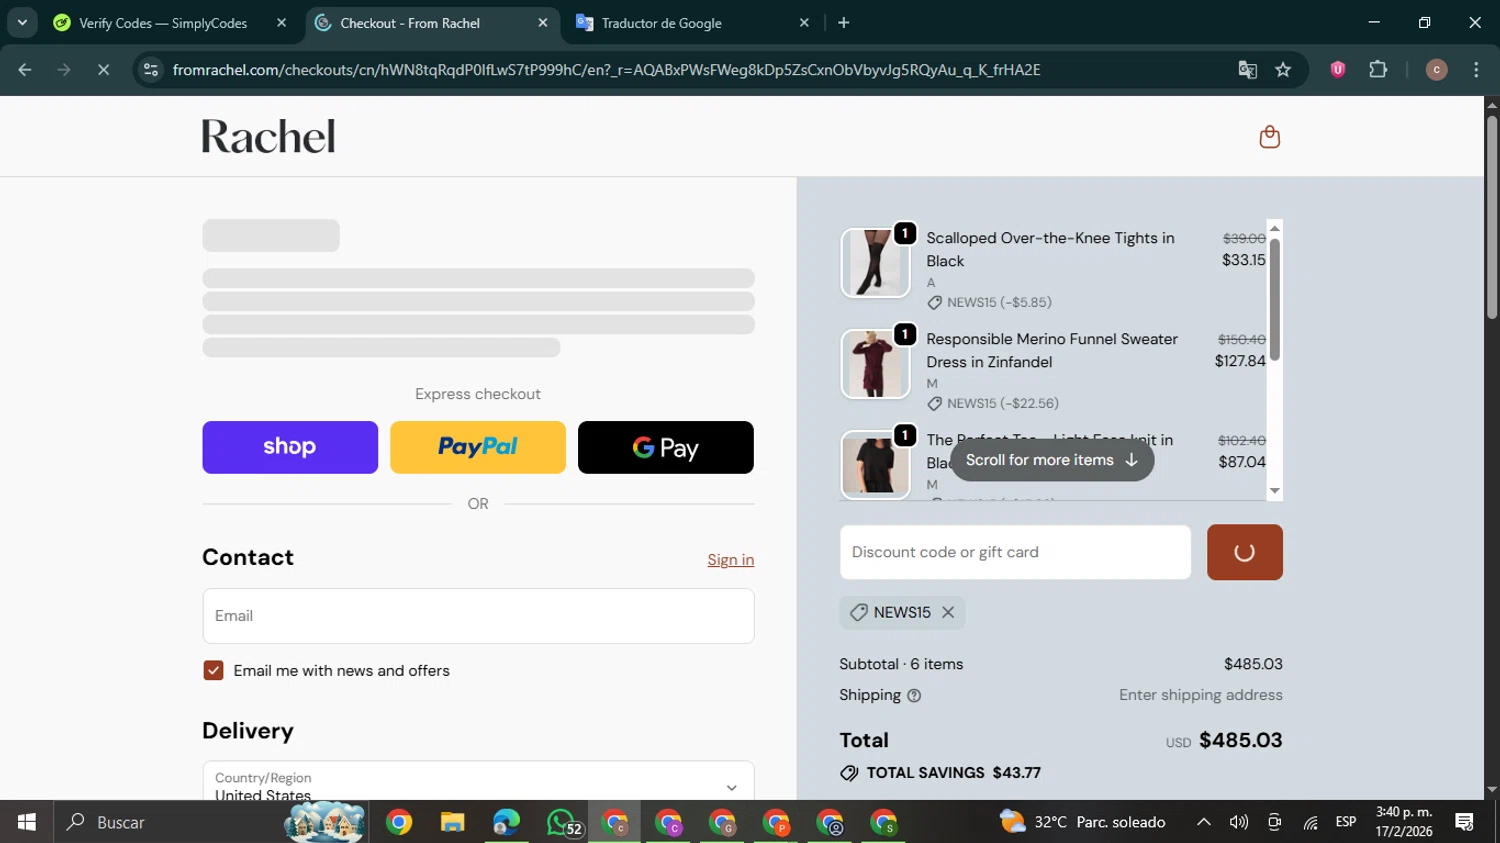View site information icon in address bar
Image resolution: width=1500 pixels, height=843 pixels.
(x=151, y=70)
